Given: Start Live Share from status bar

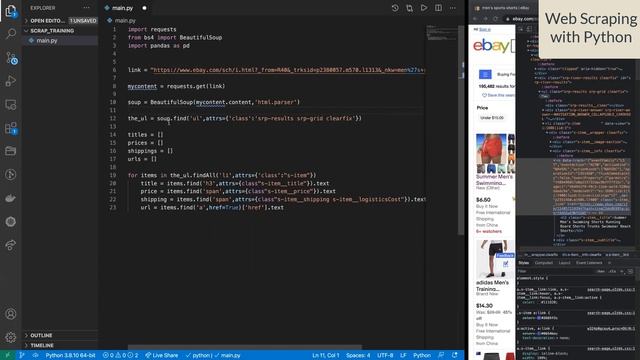Looking at the screenshot, I should pos(162,355).
